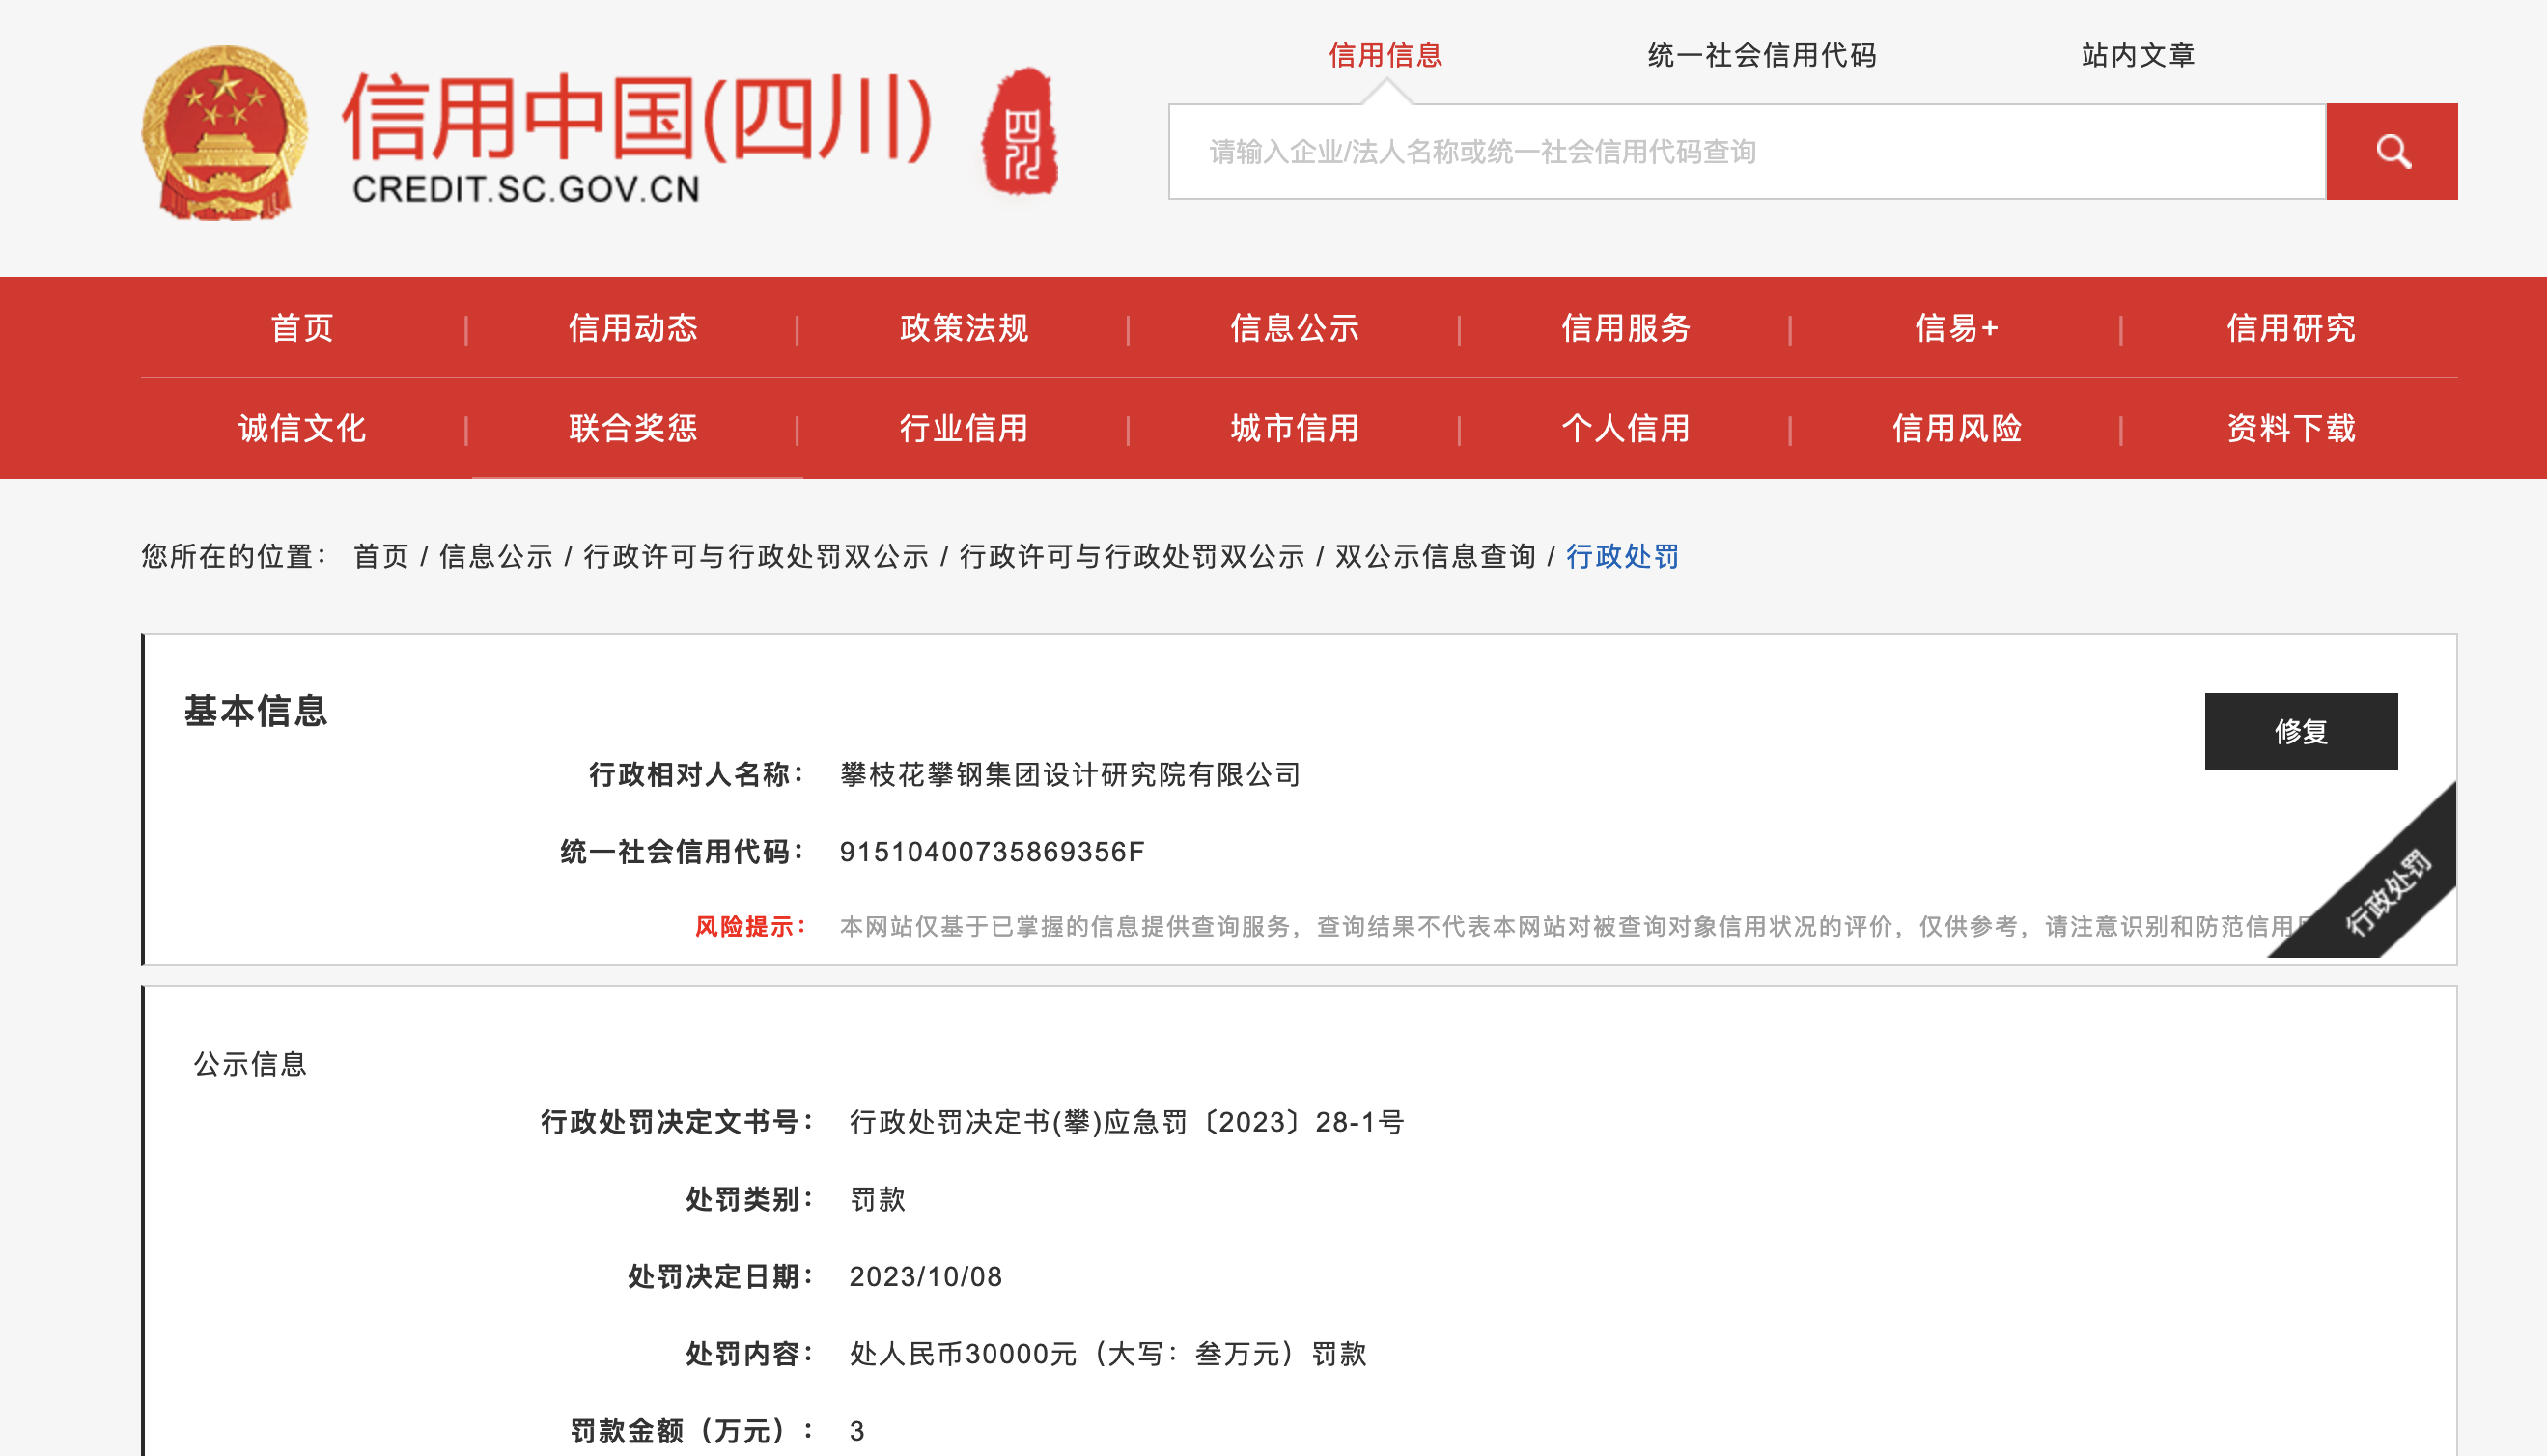The width and height of the screenshot is (2547, 1456).
Task: Open the 信用动态 menu item
Action: tap(633, 328)
